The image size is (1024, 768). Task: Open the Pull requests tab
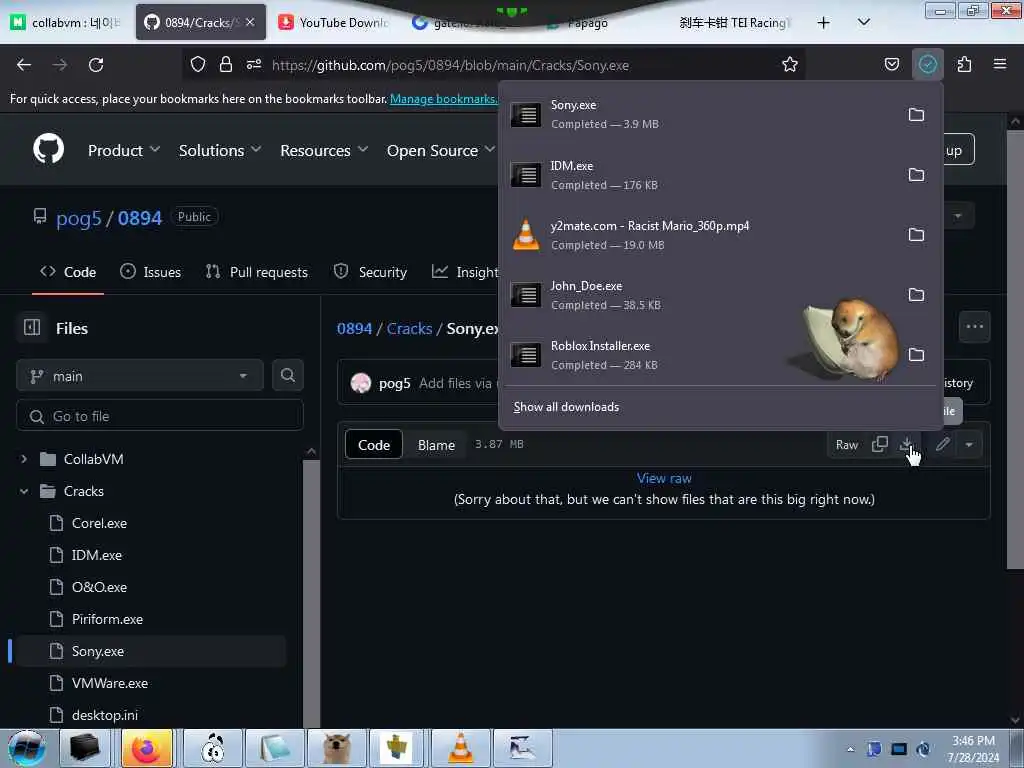click(257, 272)
